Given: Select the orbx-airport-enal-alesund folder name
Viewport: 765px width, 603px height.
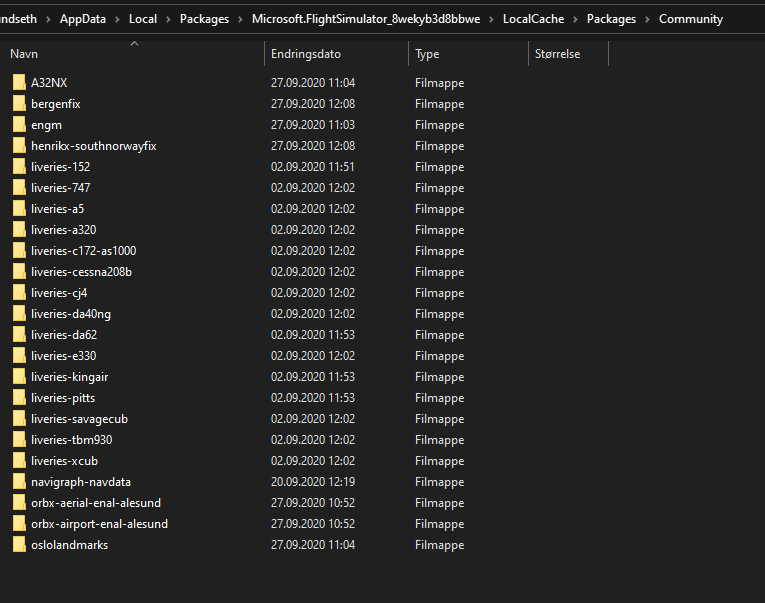Looking at the screenshot, I should point(100,523).
